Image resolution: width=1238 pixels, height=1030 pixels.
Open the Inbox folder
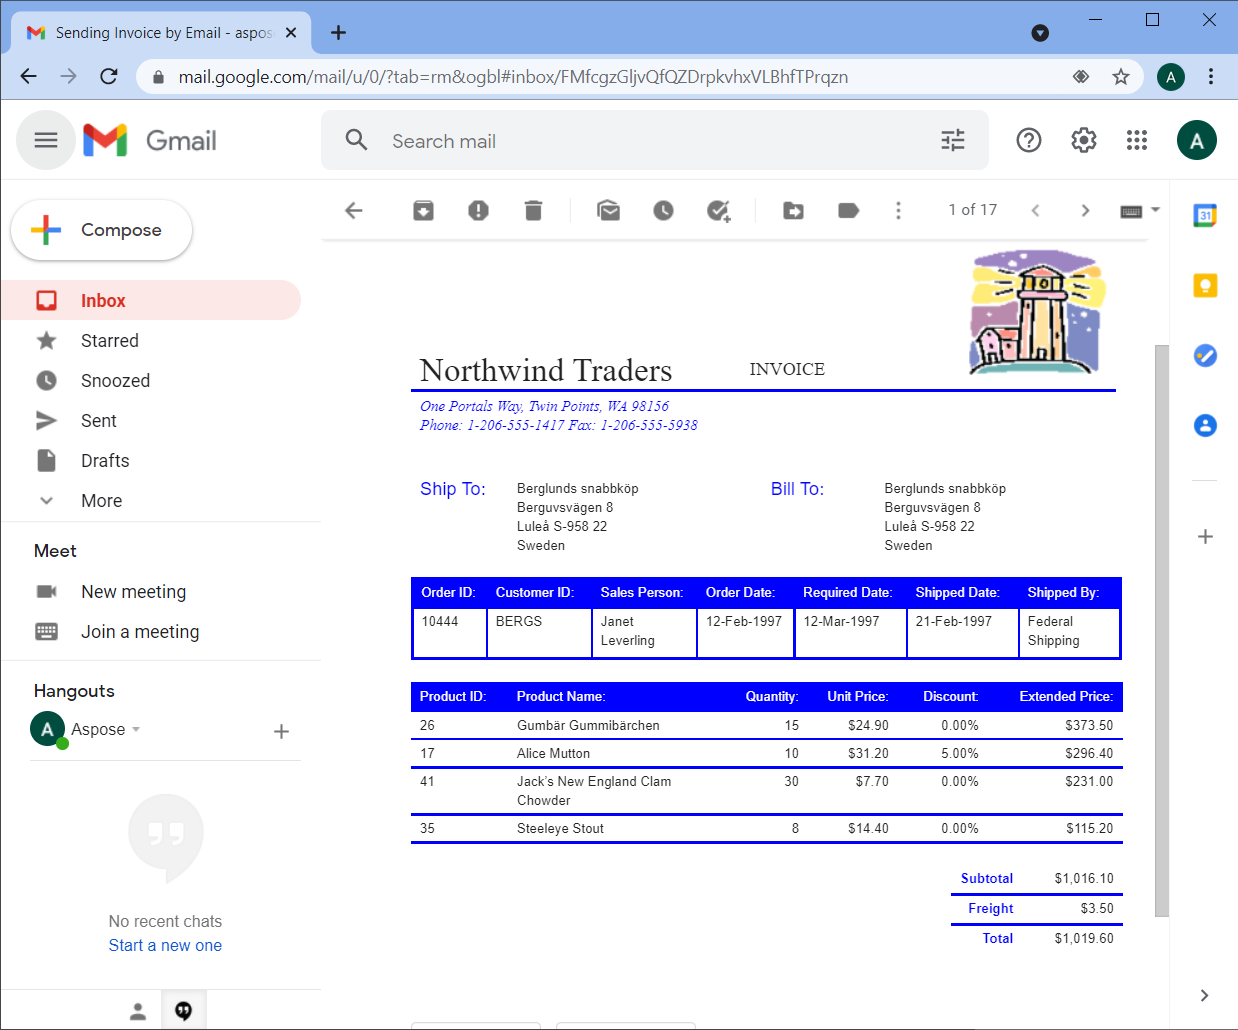click(150, 301)
